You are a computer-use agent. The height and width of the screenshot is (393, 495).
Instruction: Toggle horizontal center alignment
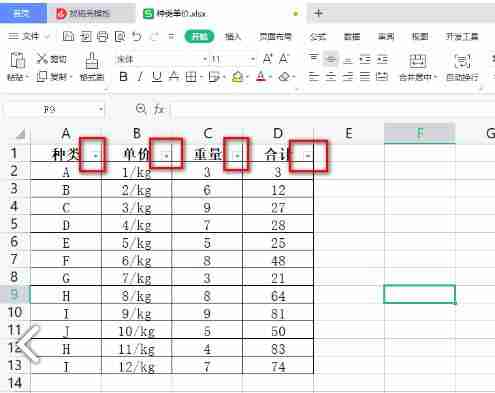[x=331, y=77]
